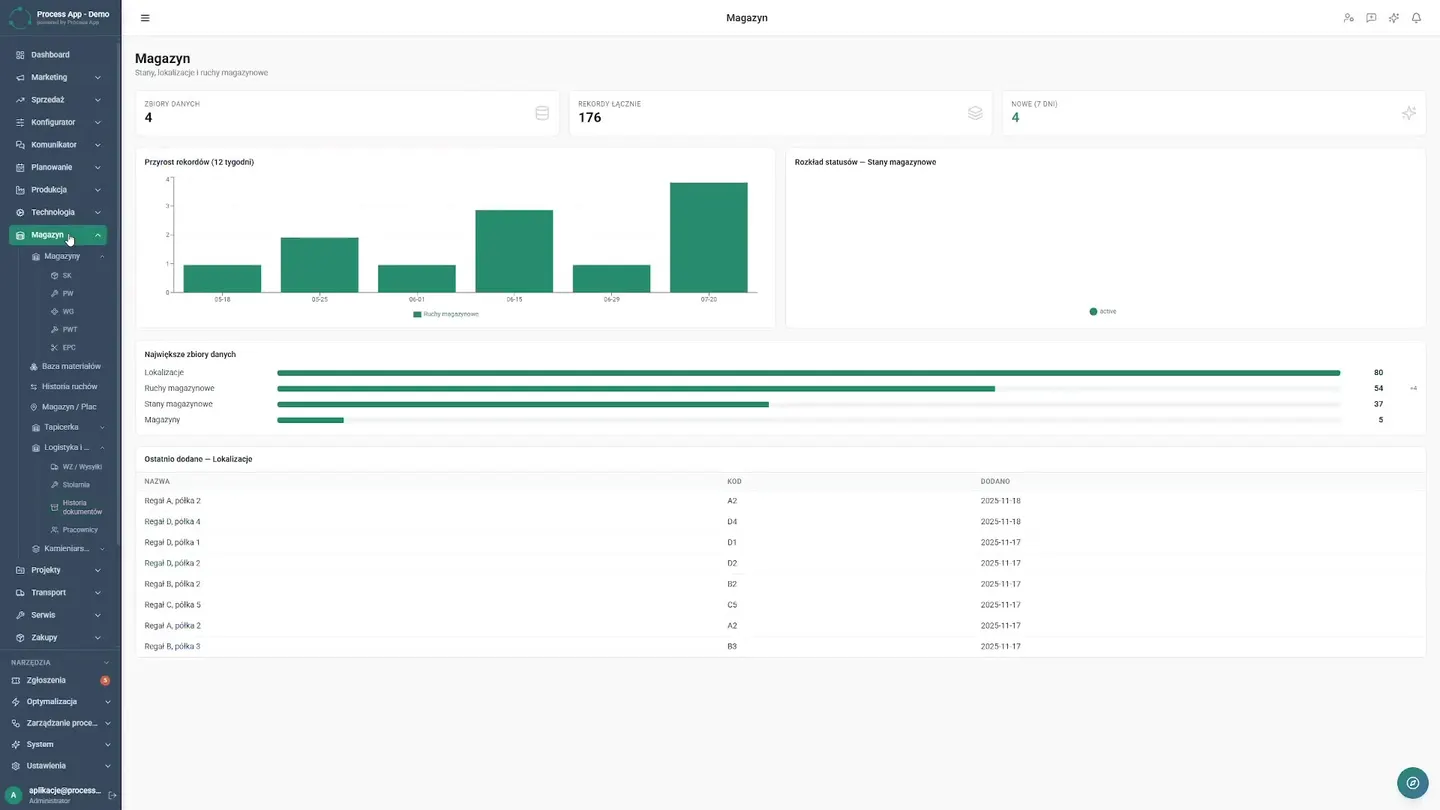Image resolution: width=1440 pixels, height=810 pixels.
Task: Click the Lokalizacje progress bar
Action: point(808,373)
